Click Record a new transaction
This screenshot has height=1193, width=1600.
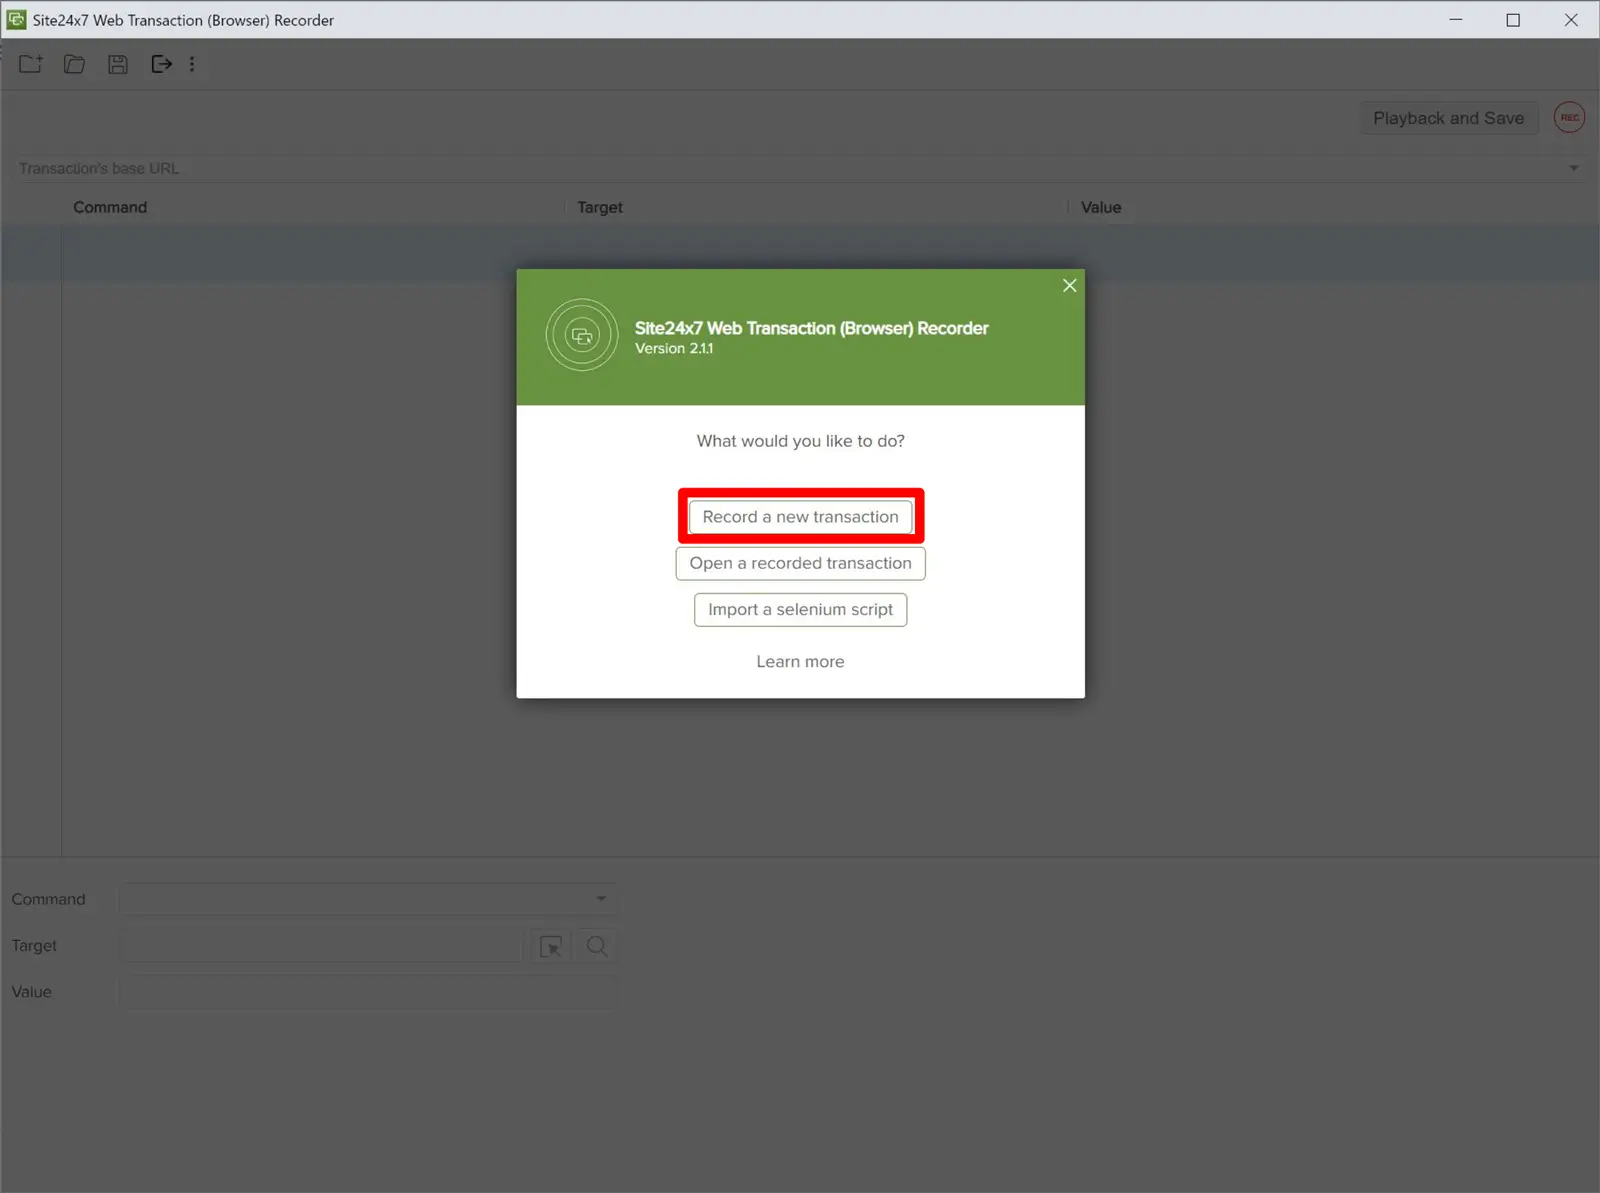coord(800,517)
